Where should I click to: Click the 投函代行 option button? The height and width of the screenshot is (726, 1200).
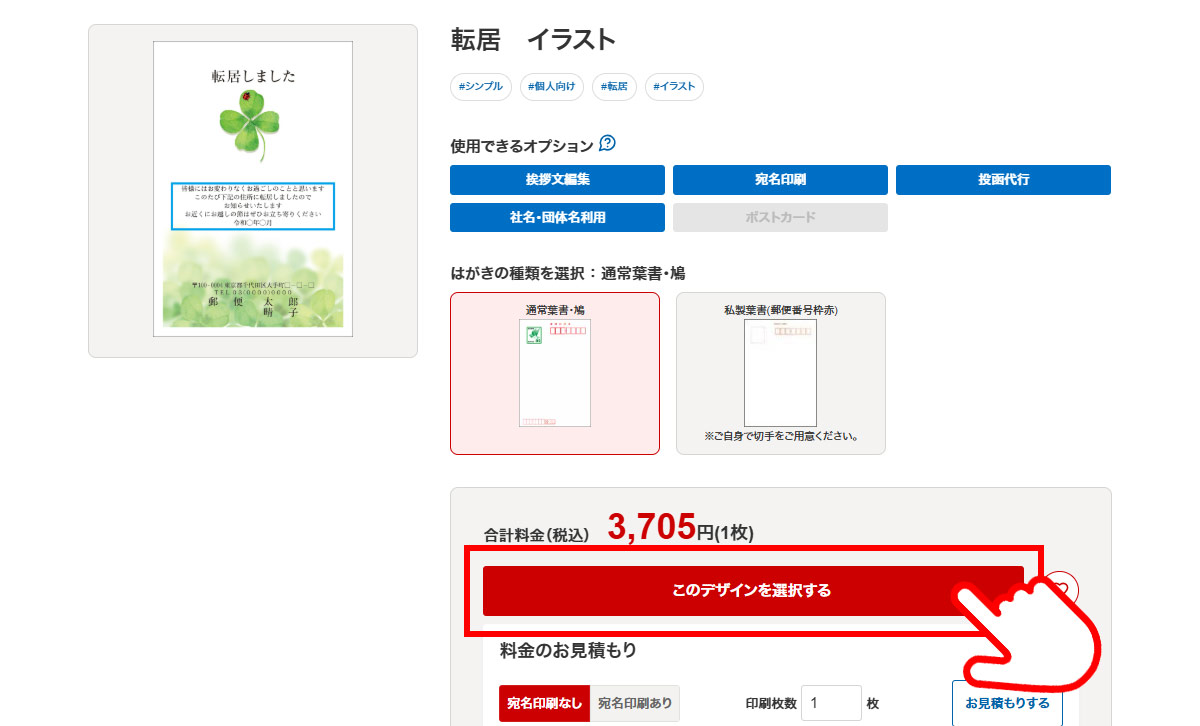click(1003, 180)
